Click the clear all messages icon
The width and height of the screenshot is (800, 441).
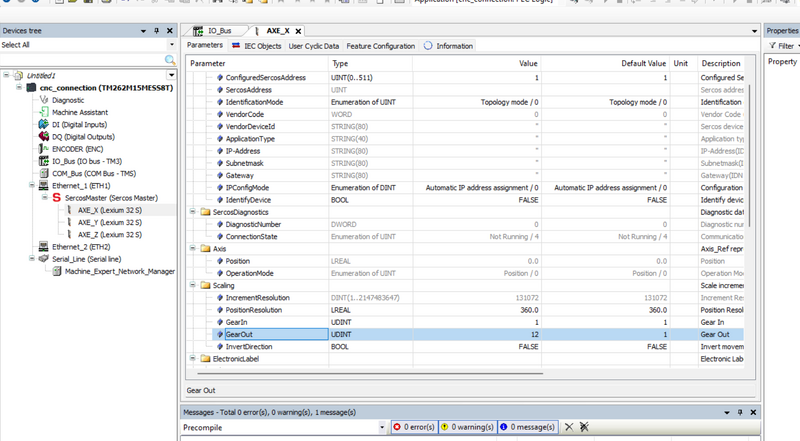(584, 427)
